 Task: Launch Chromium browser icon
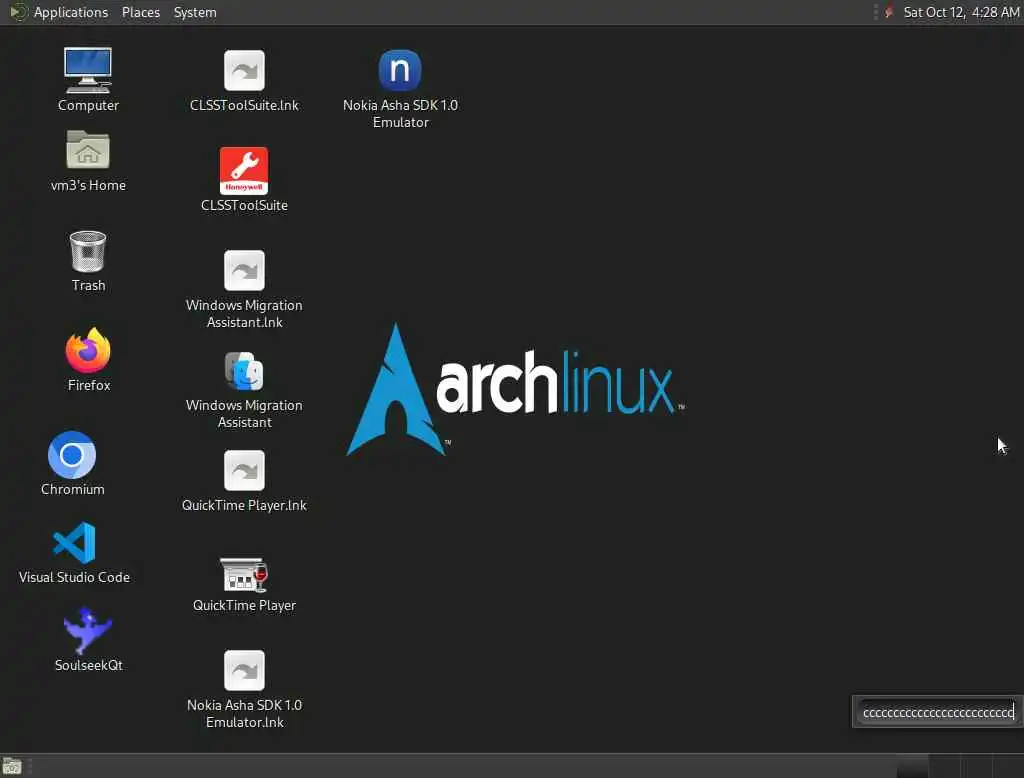[72, 455]
